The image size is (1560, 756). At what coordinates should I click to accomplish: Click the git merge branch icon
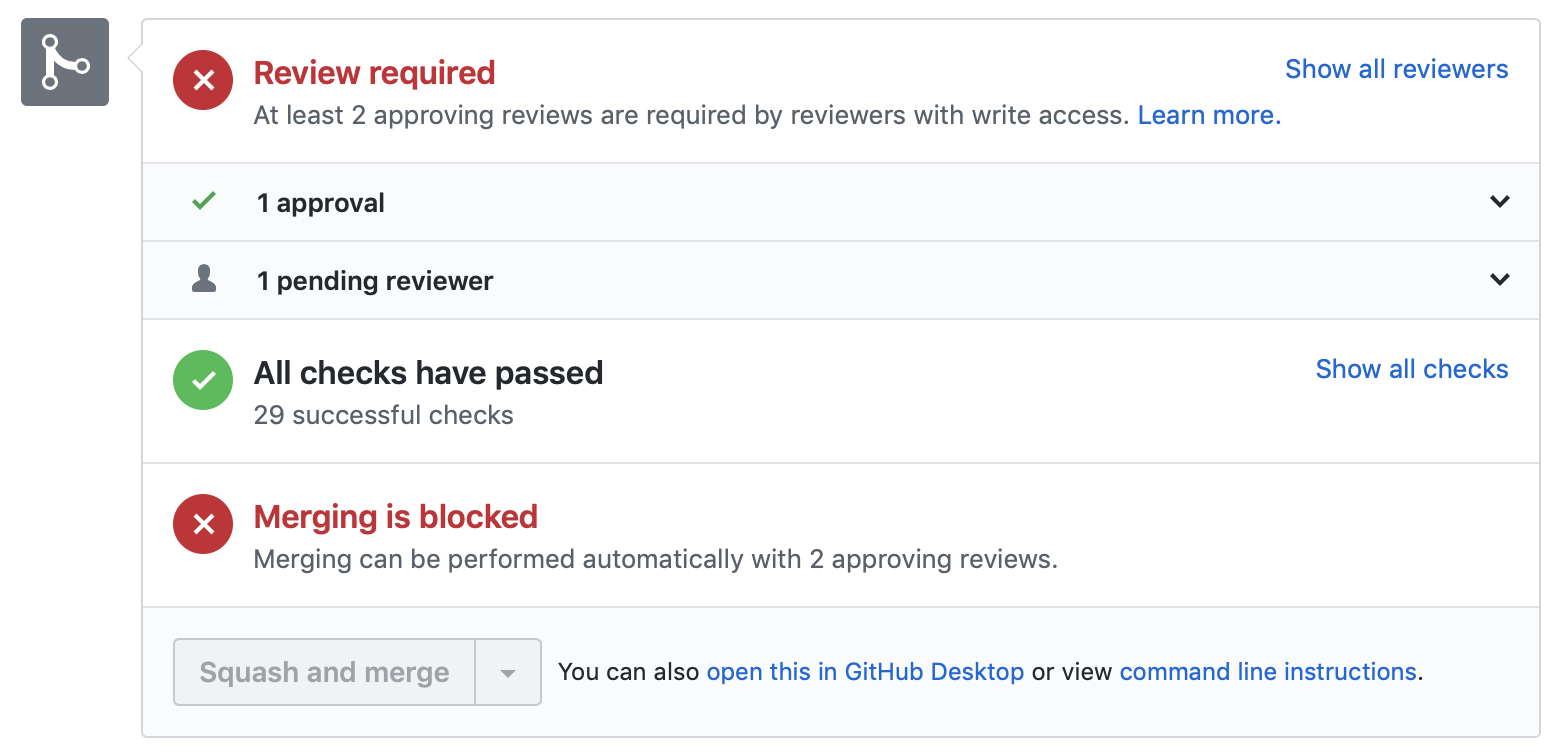(65, 62)
